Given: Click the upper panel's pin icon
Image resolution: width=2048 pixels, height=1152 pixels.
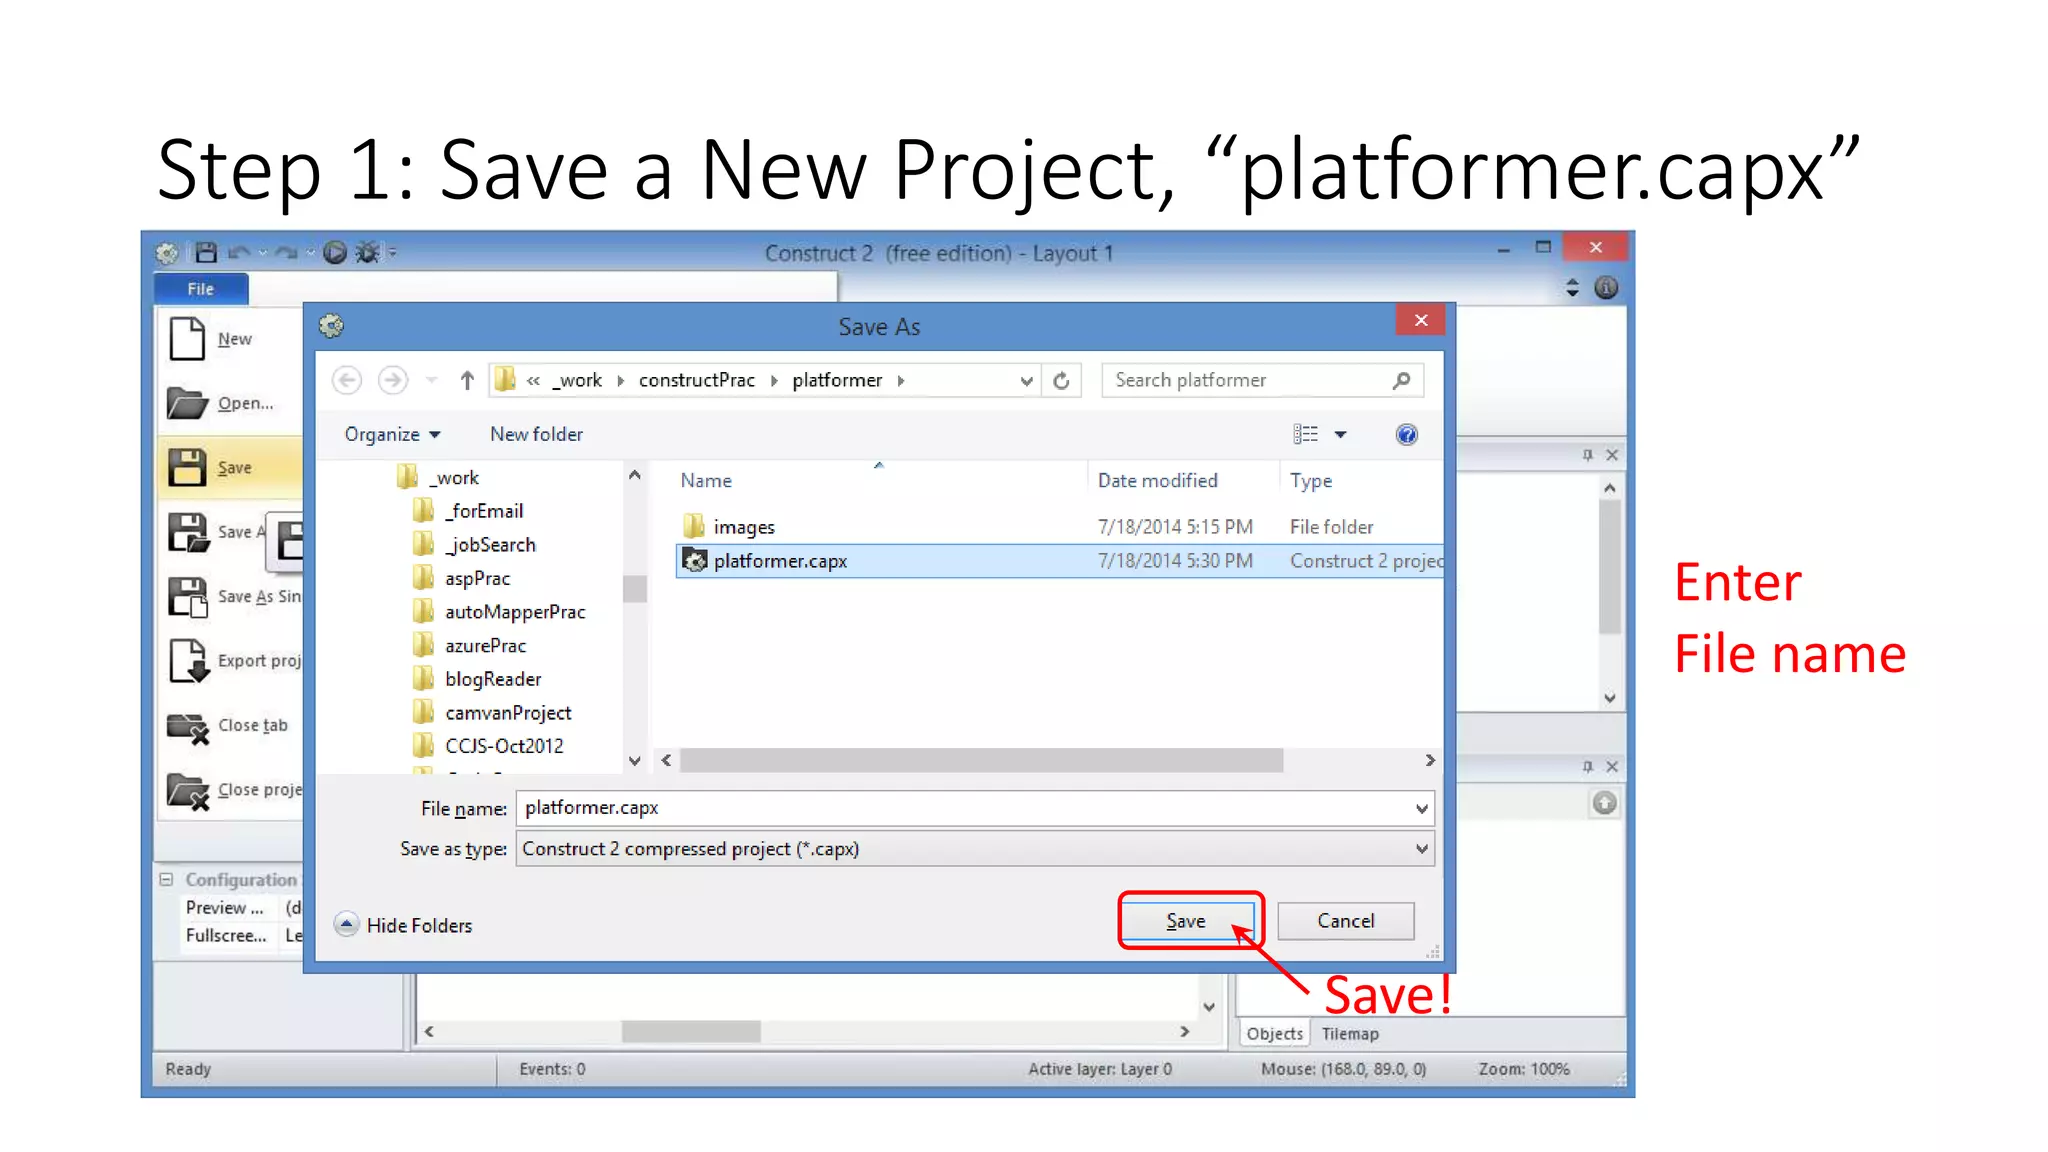Looking at the screenshot, I should (1587, 455).
